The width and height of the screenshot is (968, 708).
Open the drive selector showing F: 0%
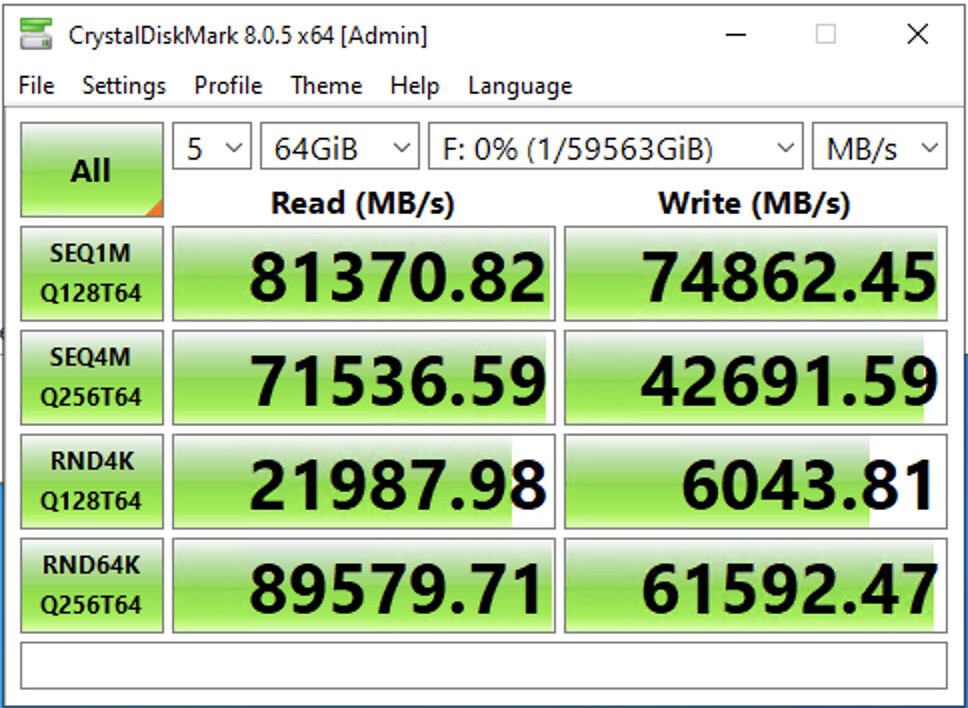pyautogui.click(x=614, y=150)
